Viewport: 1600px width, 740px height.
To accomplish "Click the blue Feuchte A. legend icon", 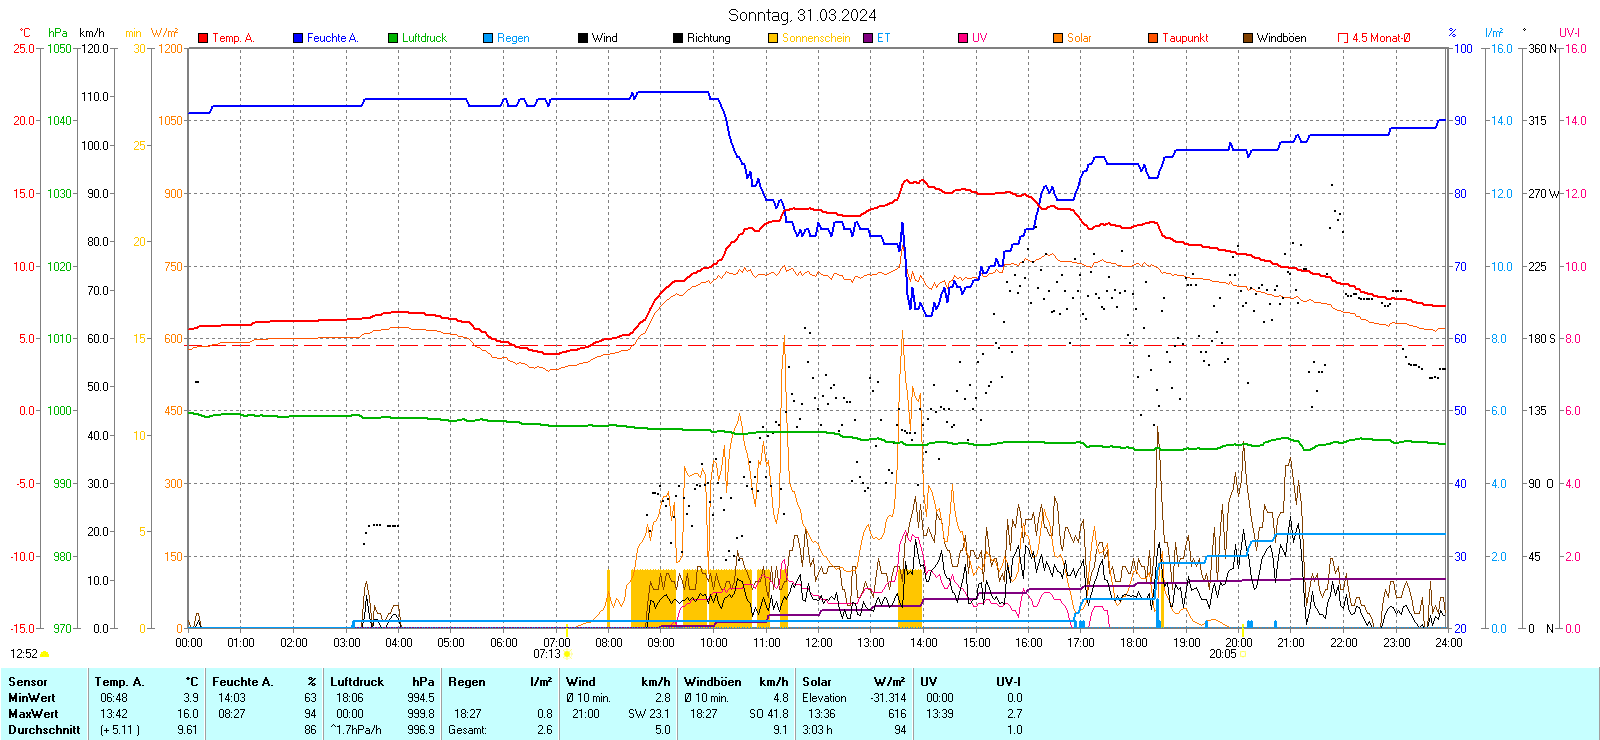I will 298,38.
